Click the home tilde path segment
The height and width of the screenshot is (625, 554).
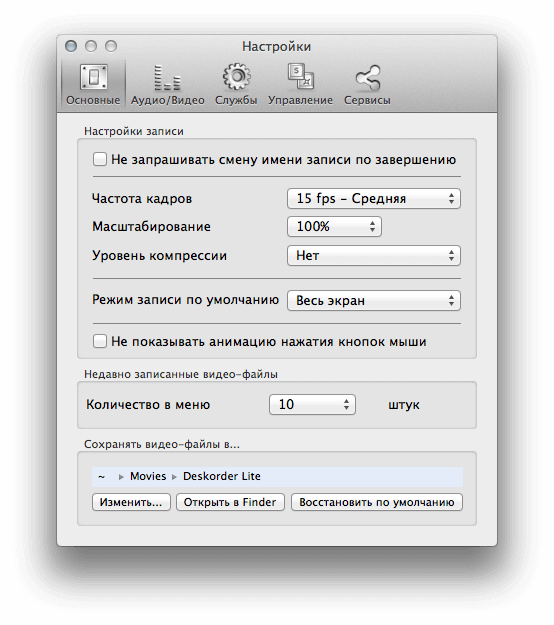[x=102, y=477]
